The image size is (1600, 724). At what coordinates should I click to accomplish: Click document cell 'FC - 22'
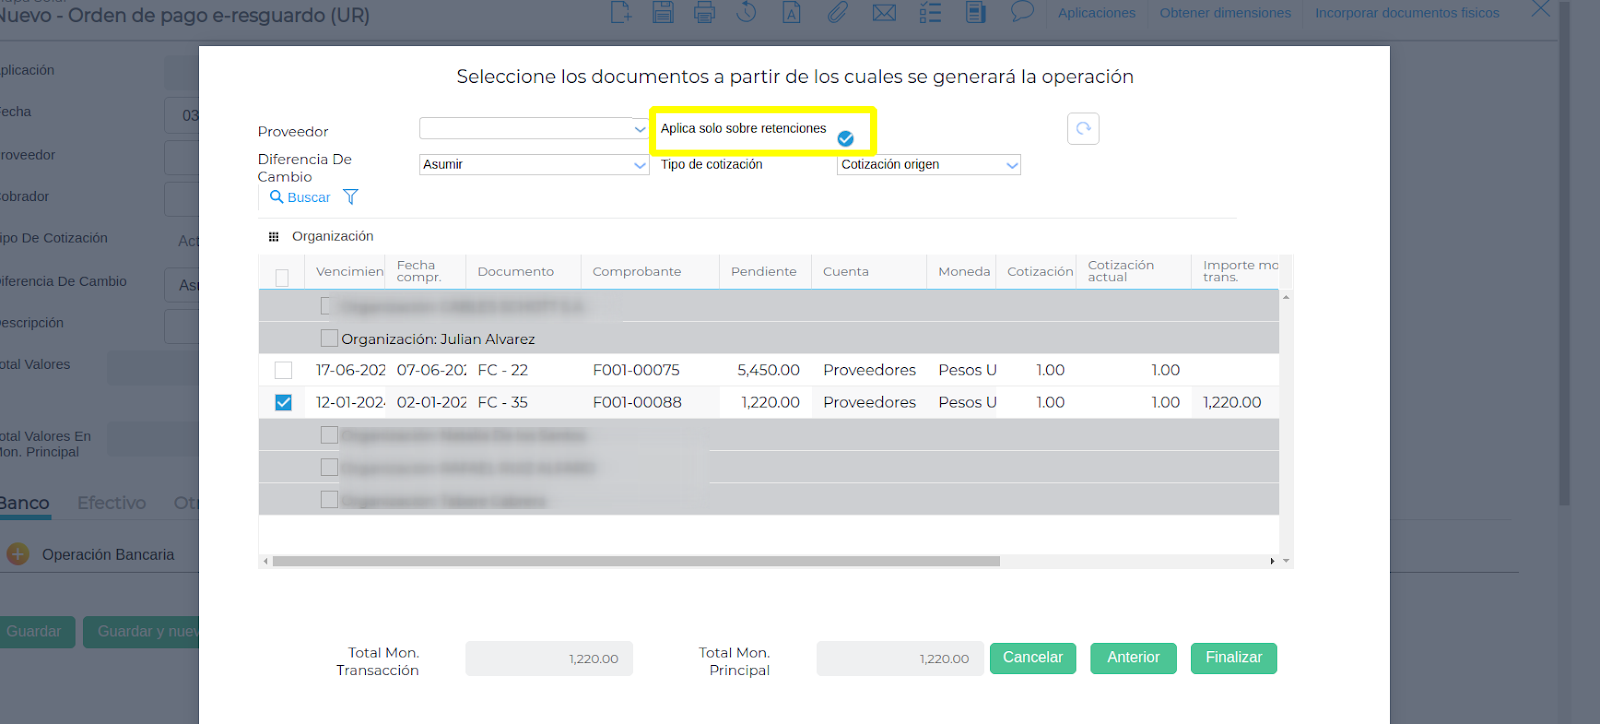[x=503, y=370]
